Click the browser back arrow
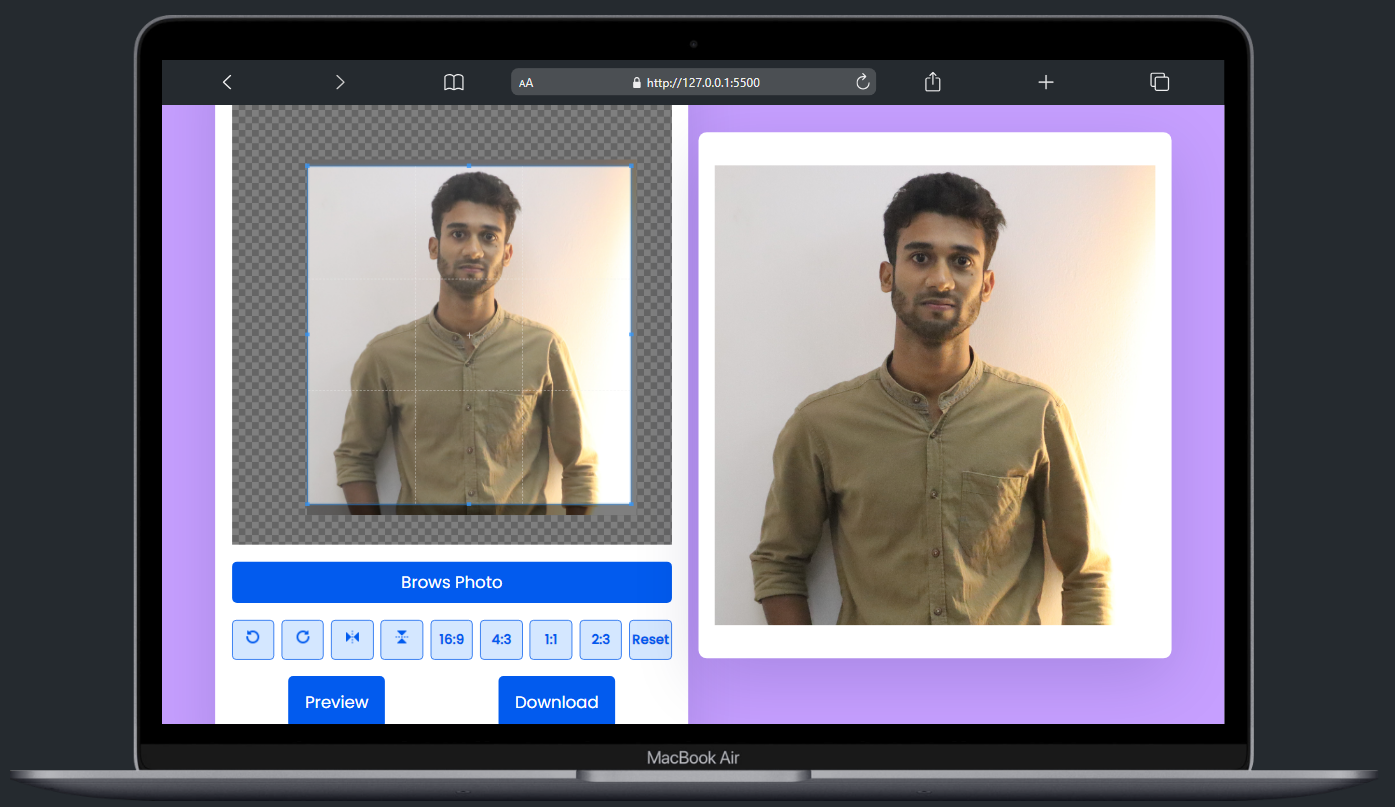Screen dimensions: 1395x807 (227, 82)
